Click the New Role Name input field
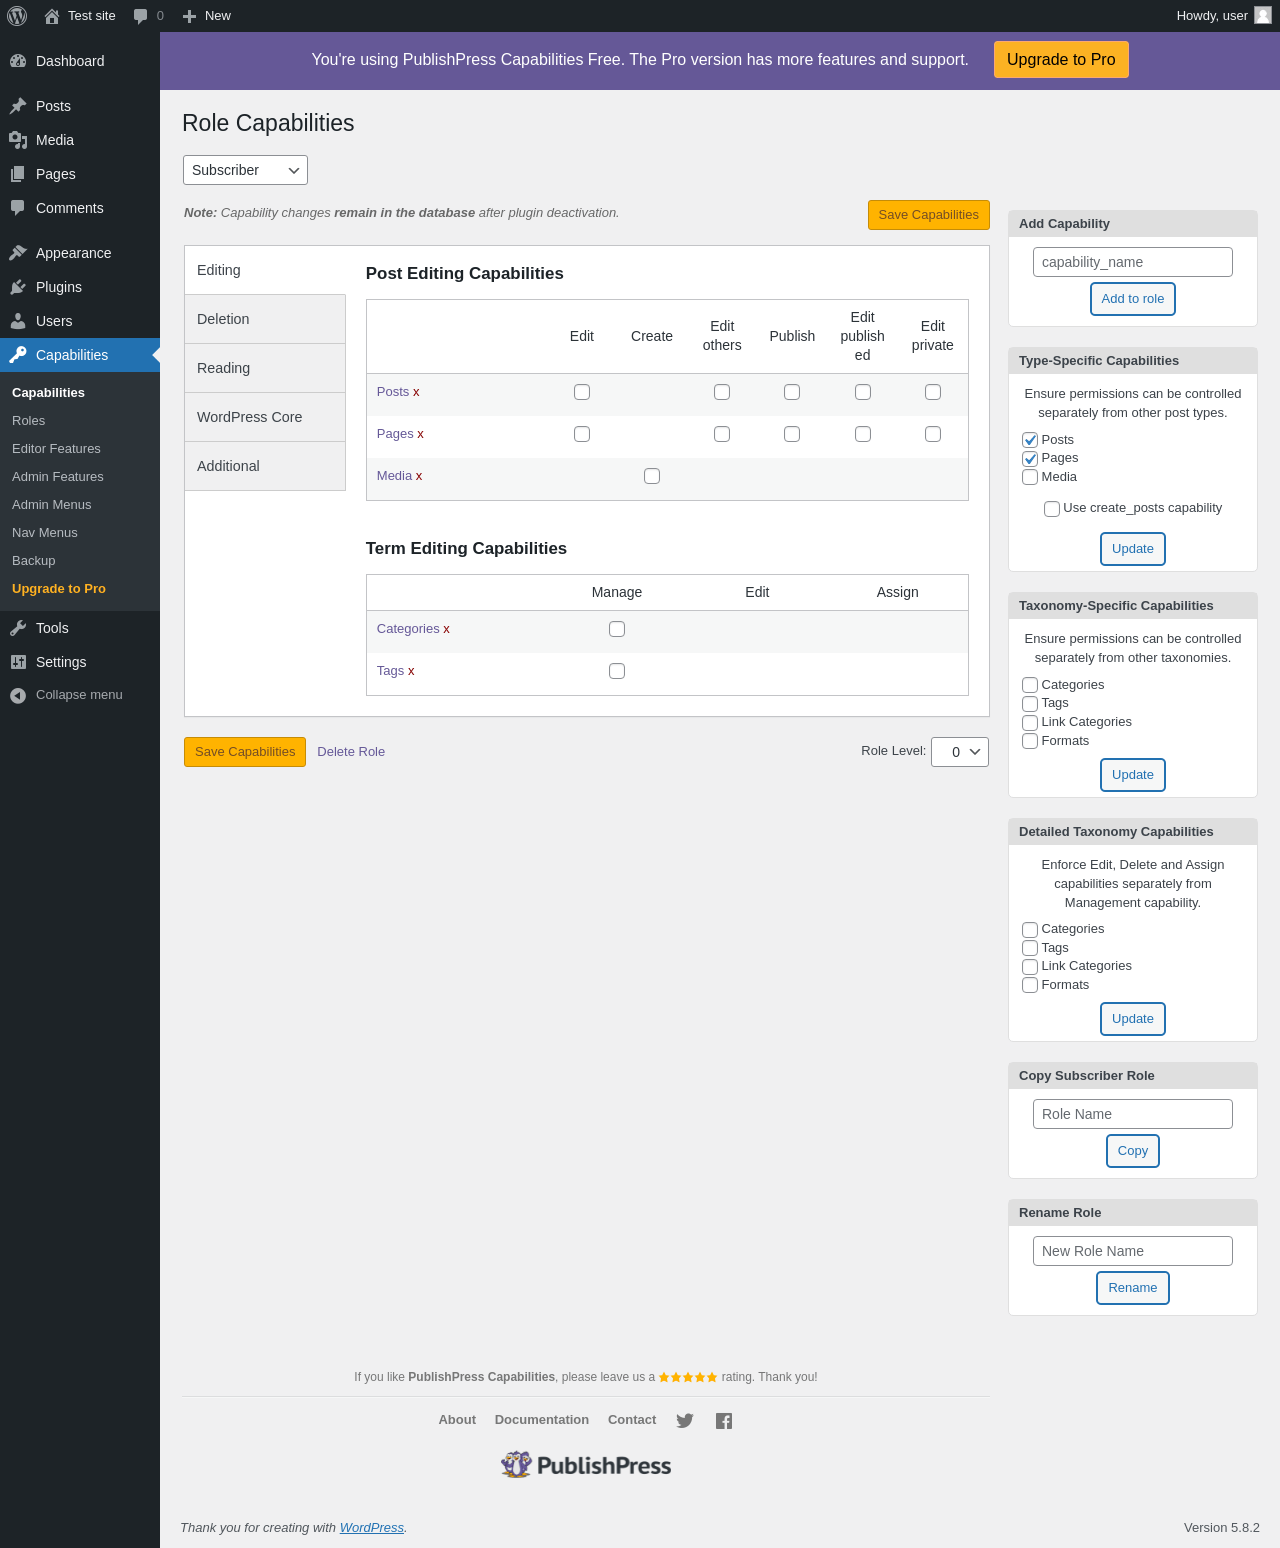This screenshot has width=1280, height=1548. pyautogui.click(x=1133, y=1251)
